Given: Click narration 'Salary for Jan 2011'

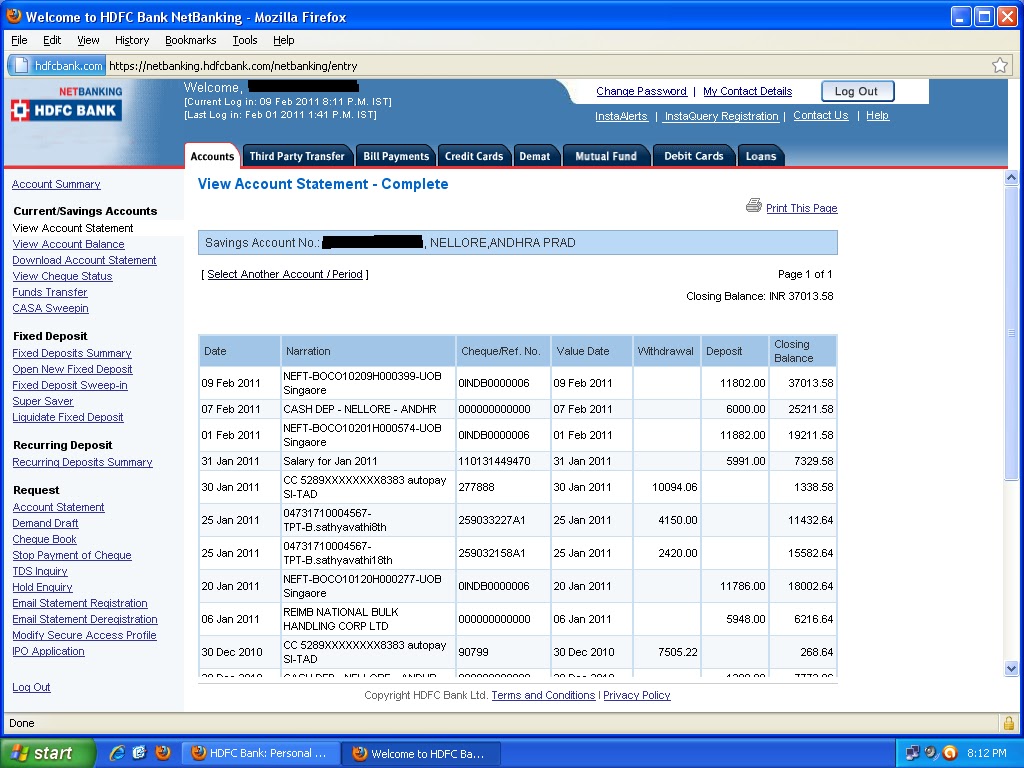Looking at the screenshot, I should pos(330,461).
